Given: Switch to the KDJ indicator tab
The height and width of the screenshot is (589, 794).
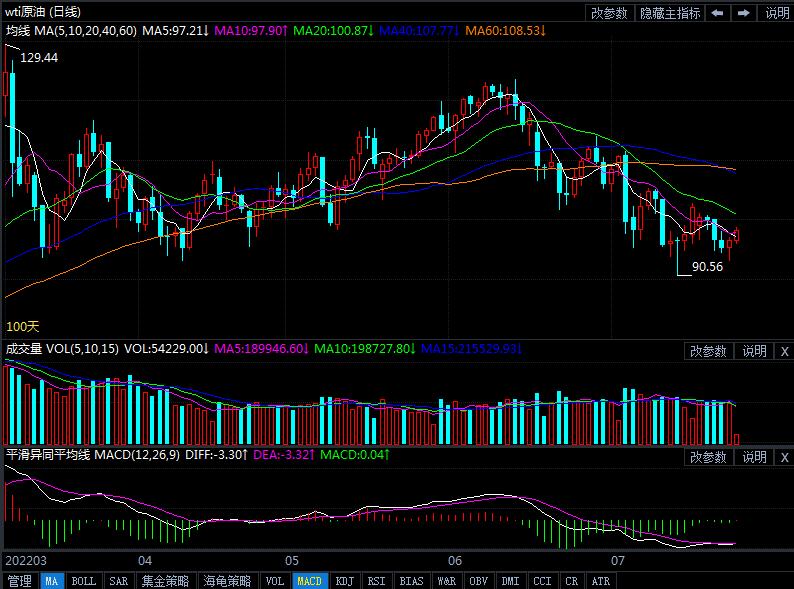Looking at the screenshot, I should click(x=344, y=581).
